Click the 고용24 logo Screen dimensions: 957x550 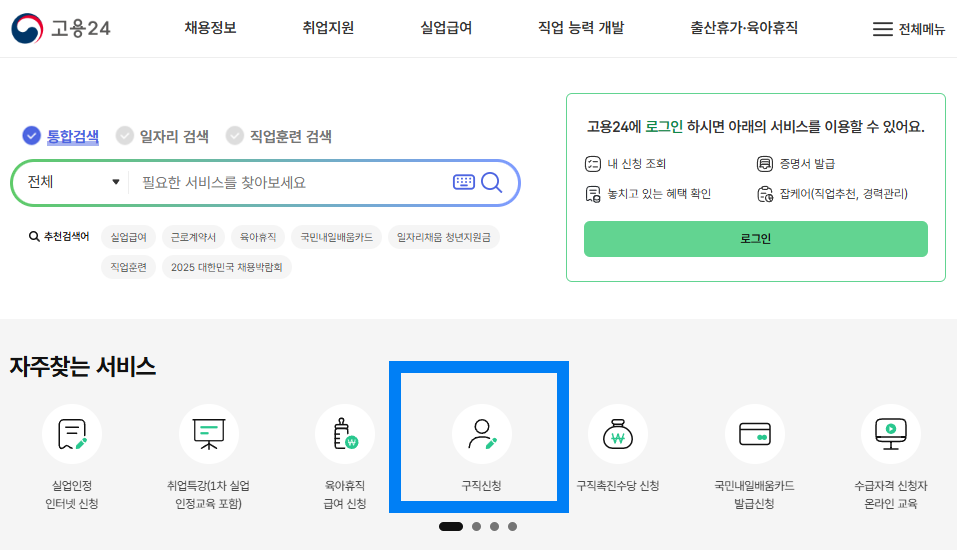(60, 28)
